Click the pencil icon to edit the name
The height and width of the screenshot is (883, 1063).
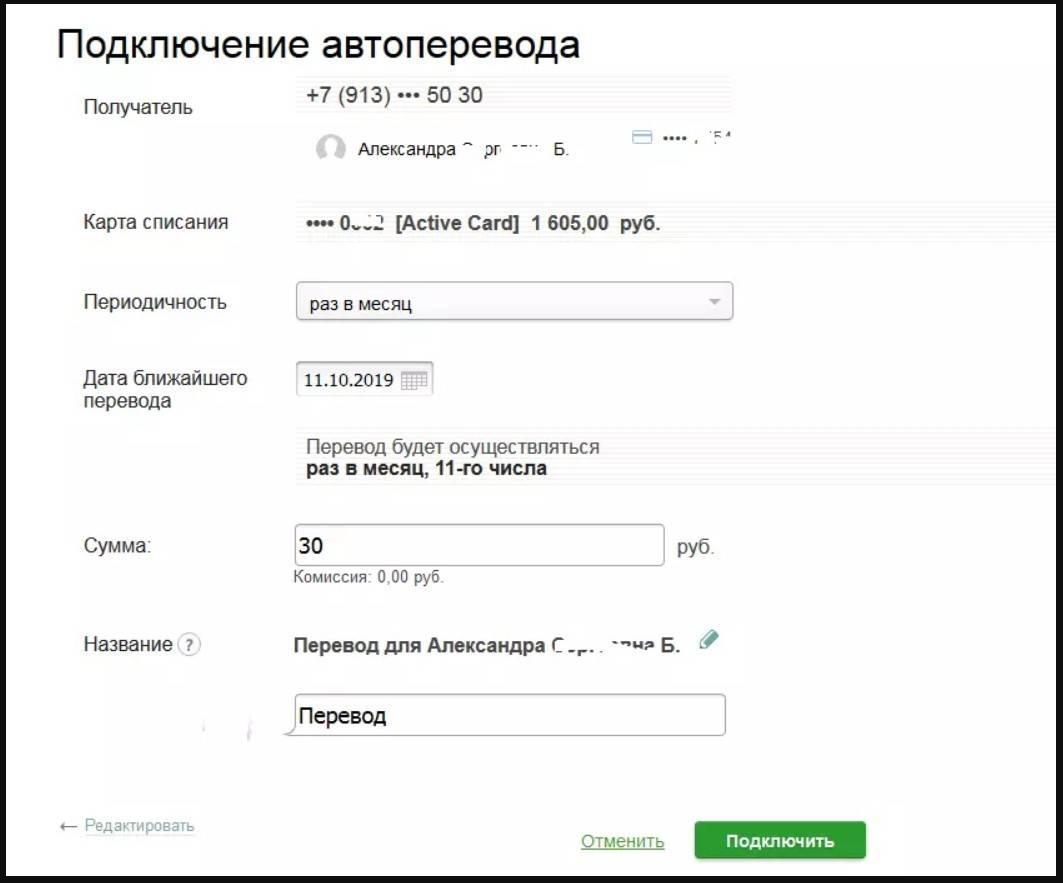point(709,640)
